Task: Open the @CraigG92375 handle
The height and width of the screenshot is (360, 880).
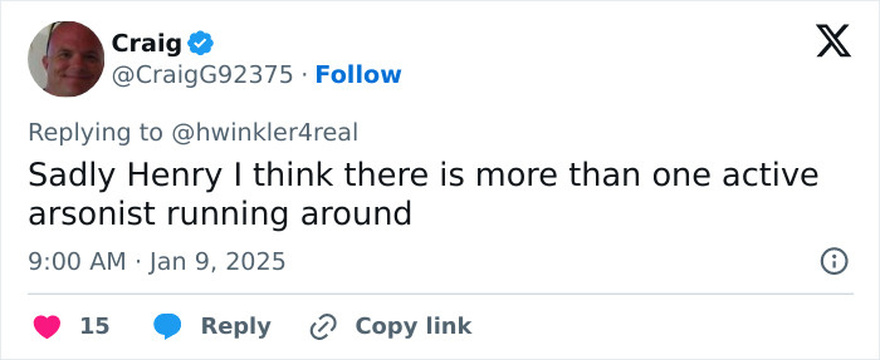Action: tap(202, 75)
